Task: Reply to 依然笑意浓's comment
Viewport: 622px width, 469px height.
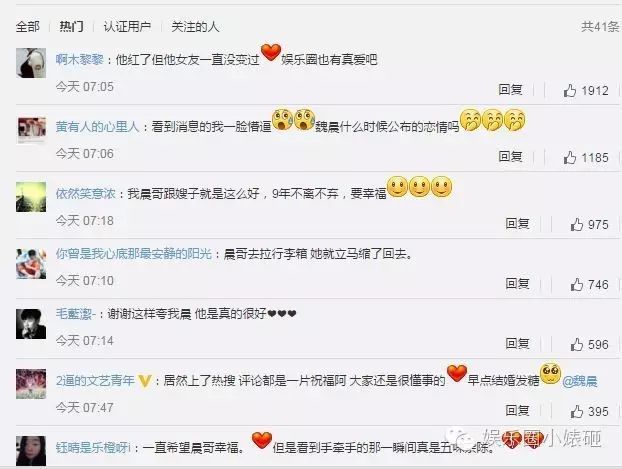Action: pos(517,224)
